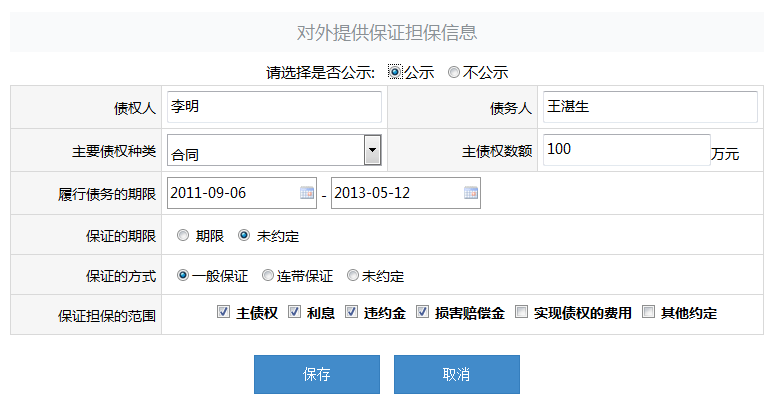The height and width of the screenshot is (412, 770).
Task: Enable the 其他约定 checkbox
Action: [648, 312]
